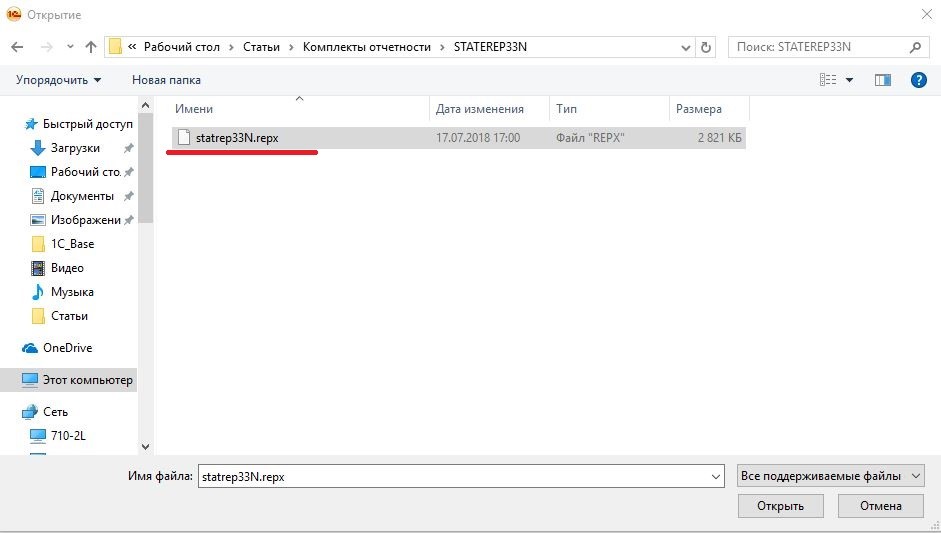Open Видео in sidebar
Screen dimensions: 941x533
[67, 268]
